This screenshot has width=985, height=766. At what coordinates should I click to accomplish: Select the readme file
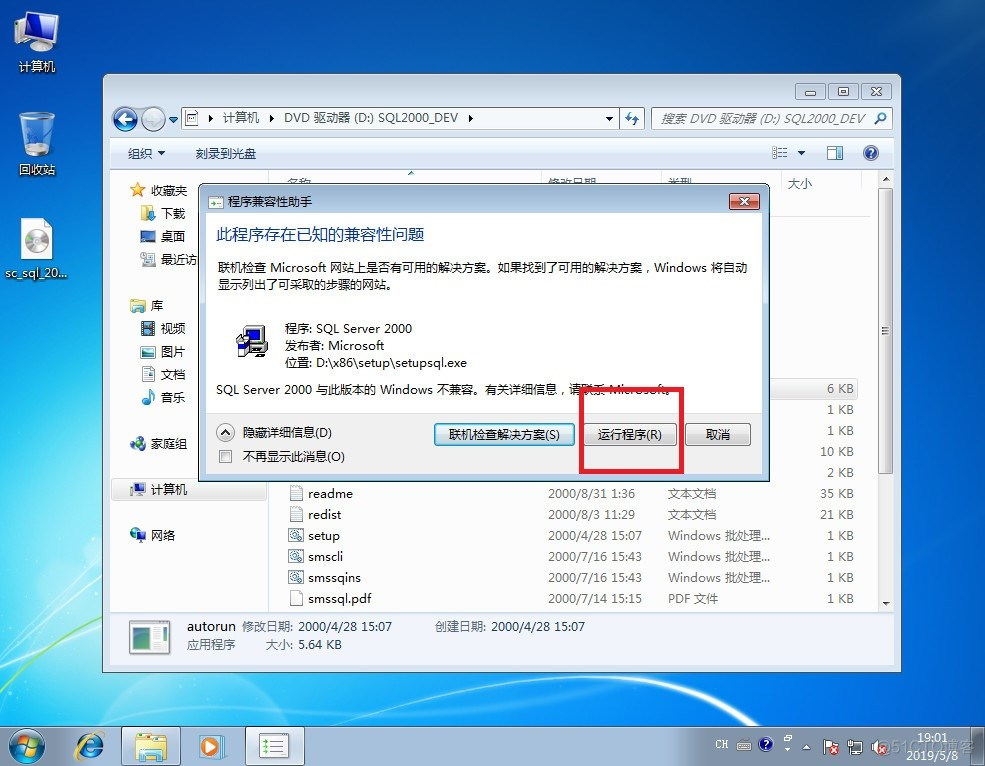[x=330, y=493]
